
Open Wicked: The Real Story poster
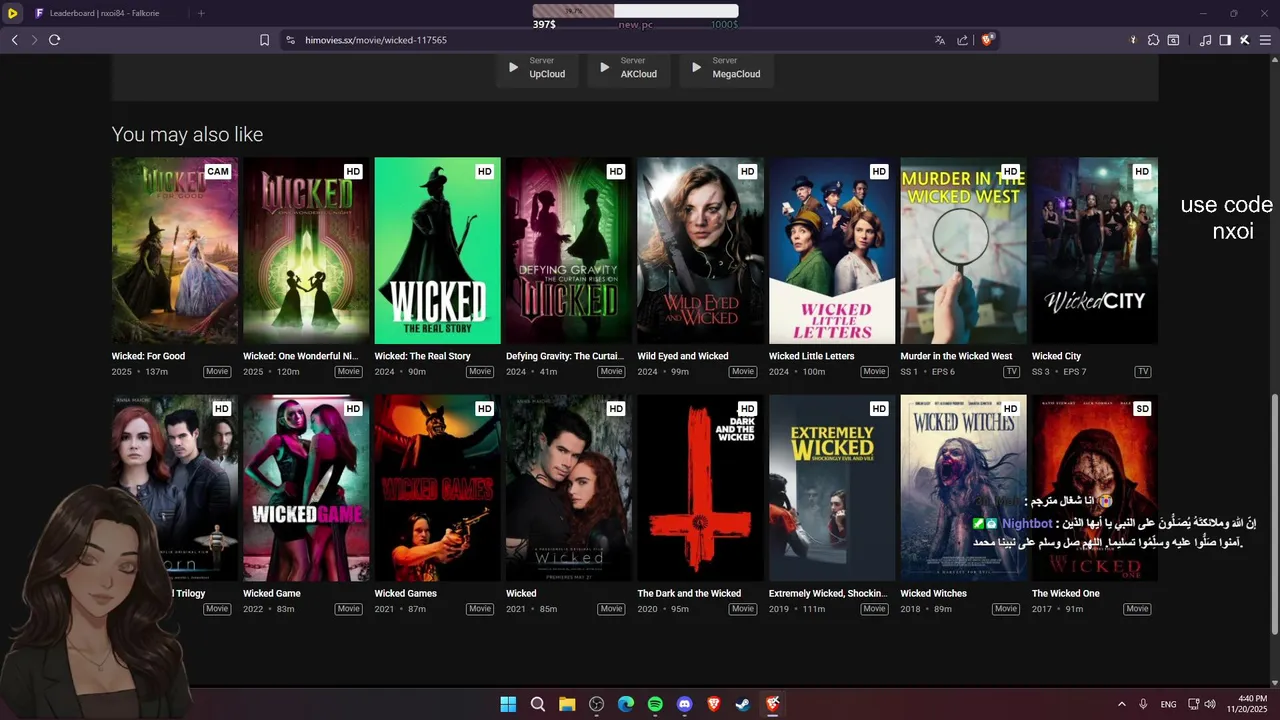[x=438, y=250]
